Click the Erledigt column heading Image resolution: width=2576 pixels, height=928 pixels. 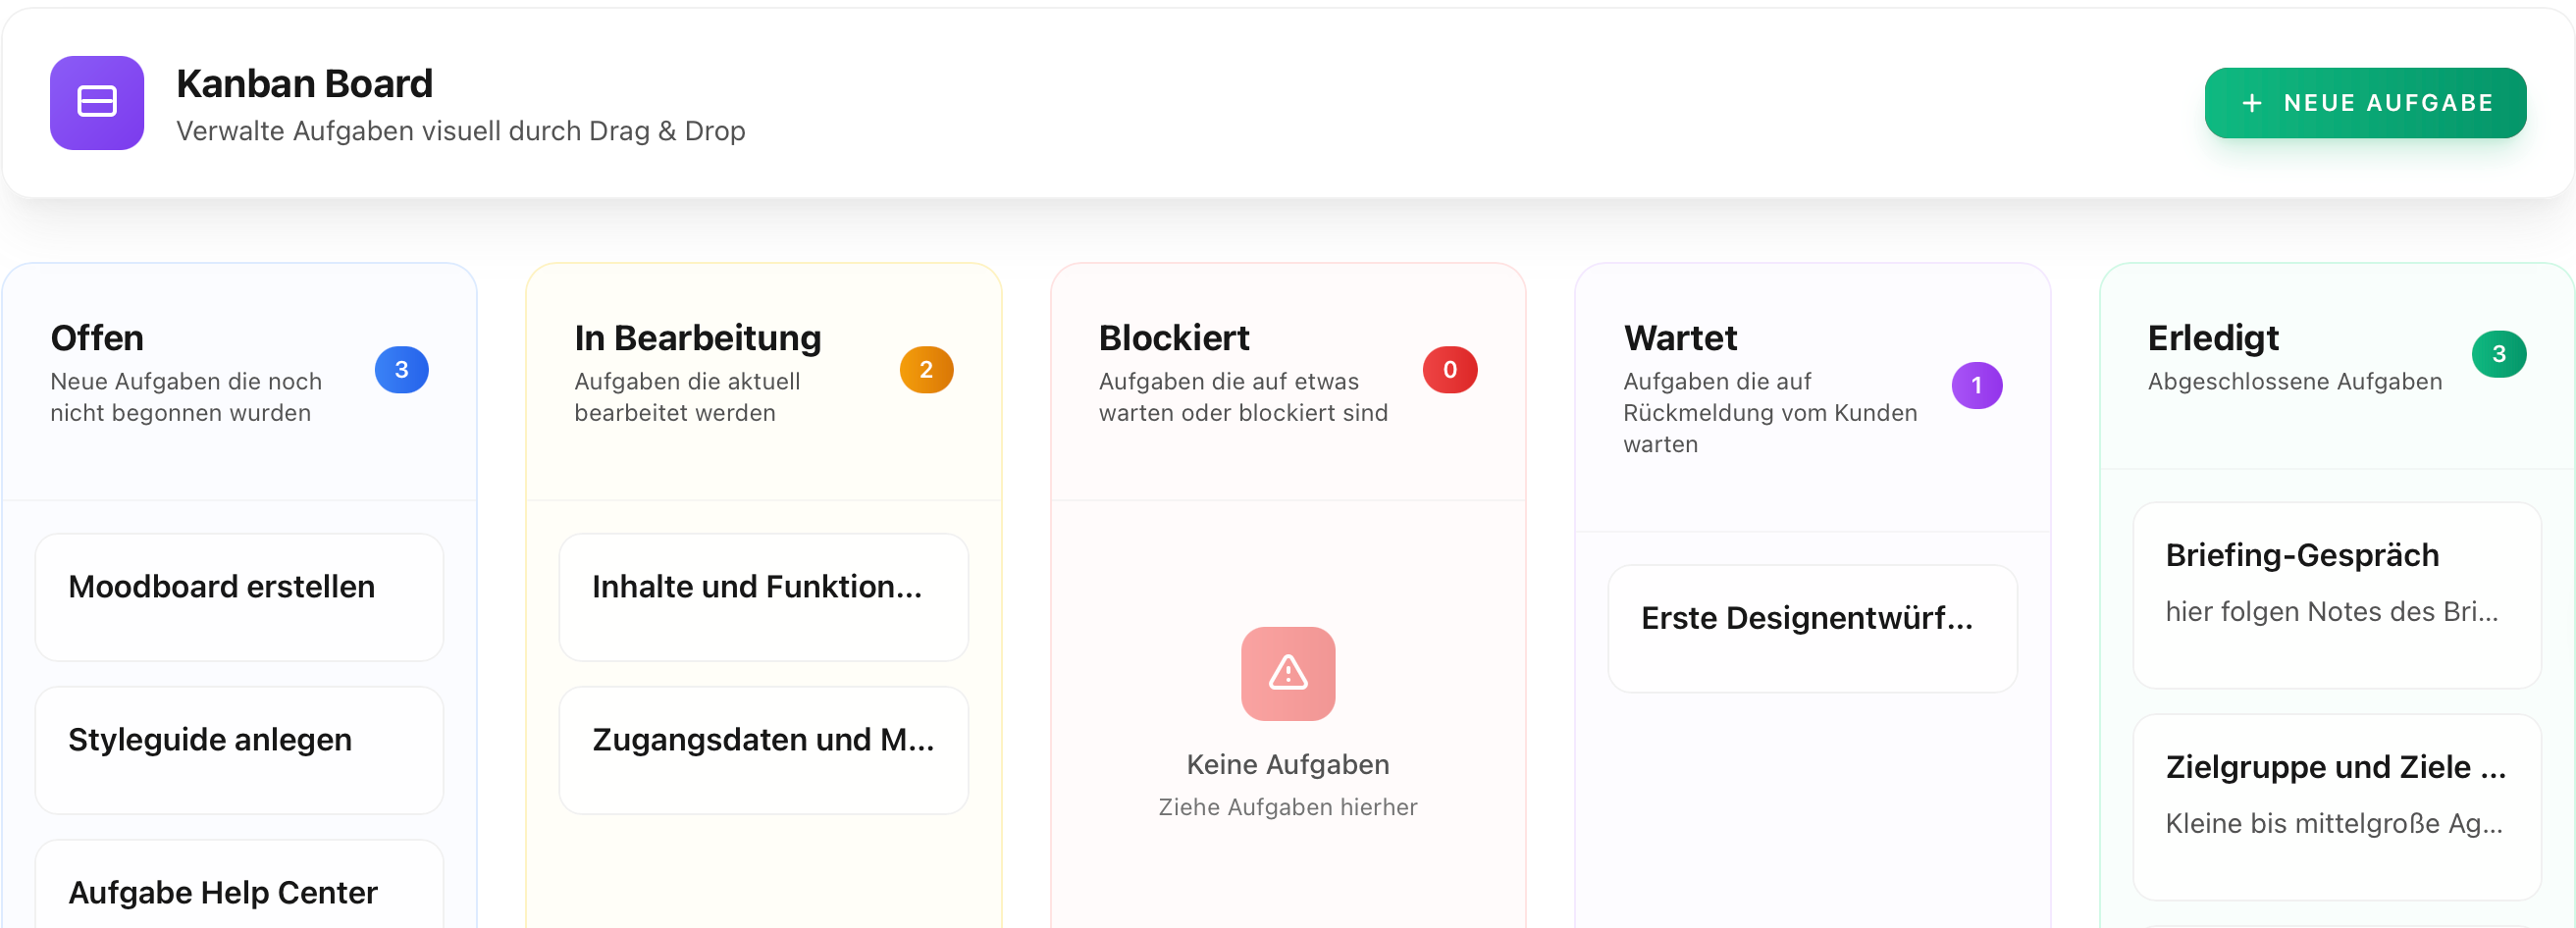[2213, 338]
